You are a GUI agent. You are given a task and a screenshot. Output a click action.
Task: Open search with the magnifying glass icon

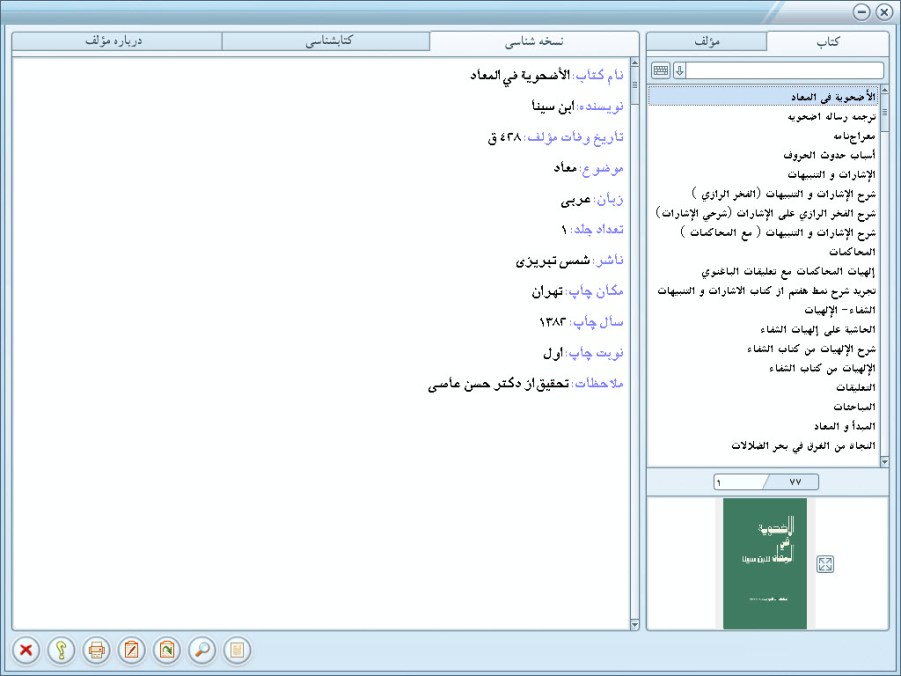[x=202, y=651]
